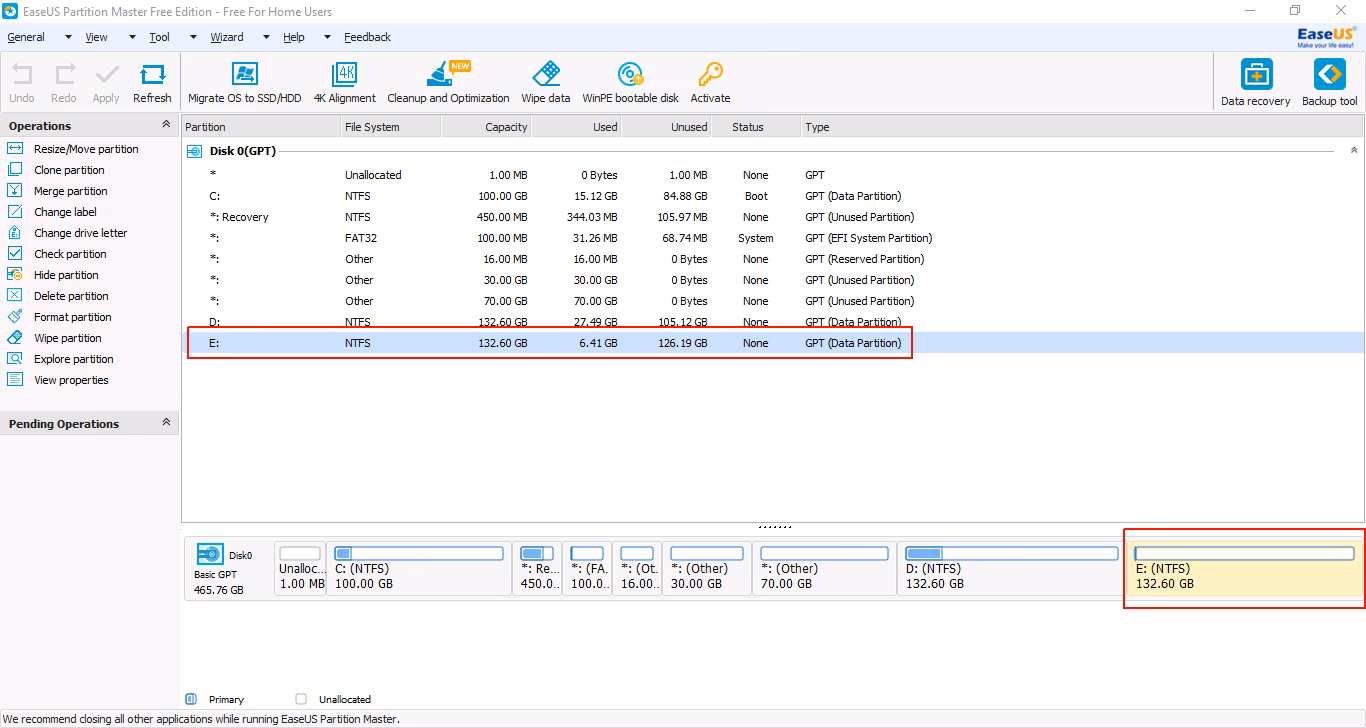The width and height of the screenshot is (1366, 728).
Task: Collapse the Disk 0(GPT) group
Action: click(x=1354, y=150)
